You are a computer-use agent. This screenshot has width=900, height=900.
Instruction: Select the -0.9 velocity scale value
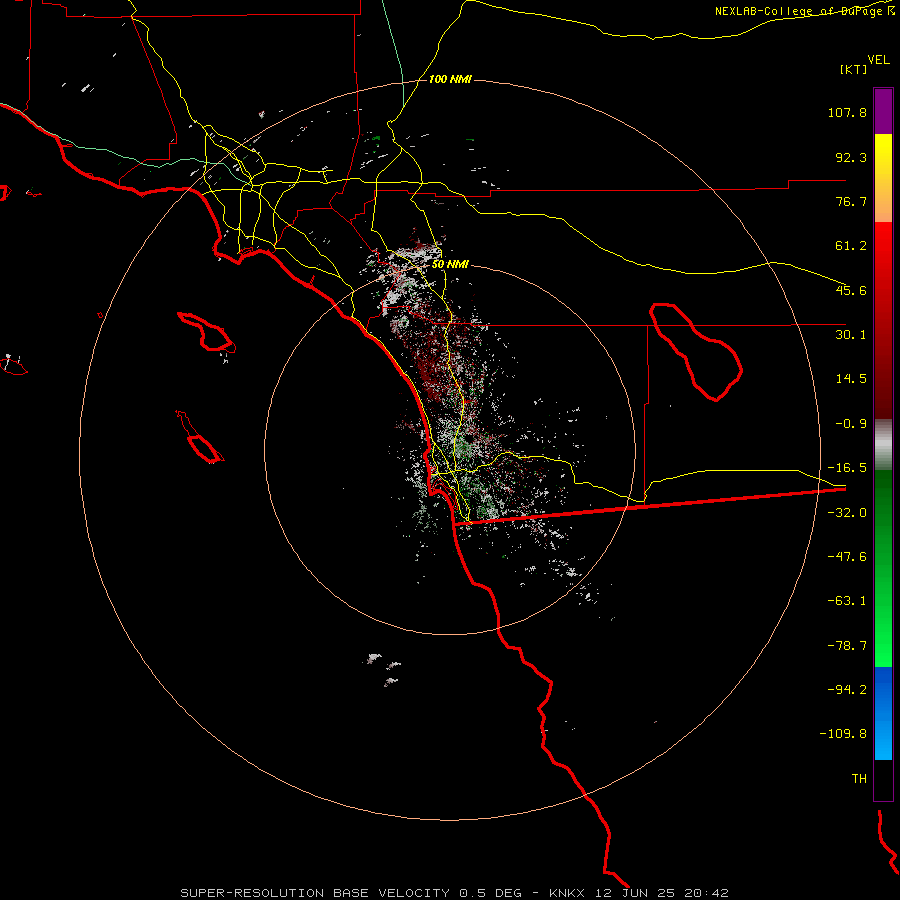[x=851, y=424]
